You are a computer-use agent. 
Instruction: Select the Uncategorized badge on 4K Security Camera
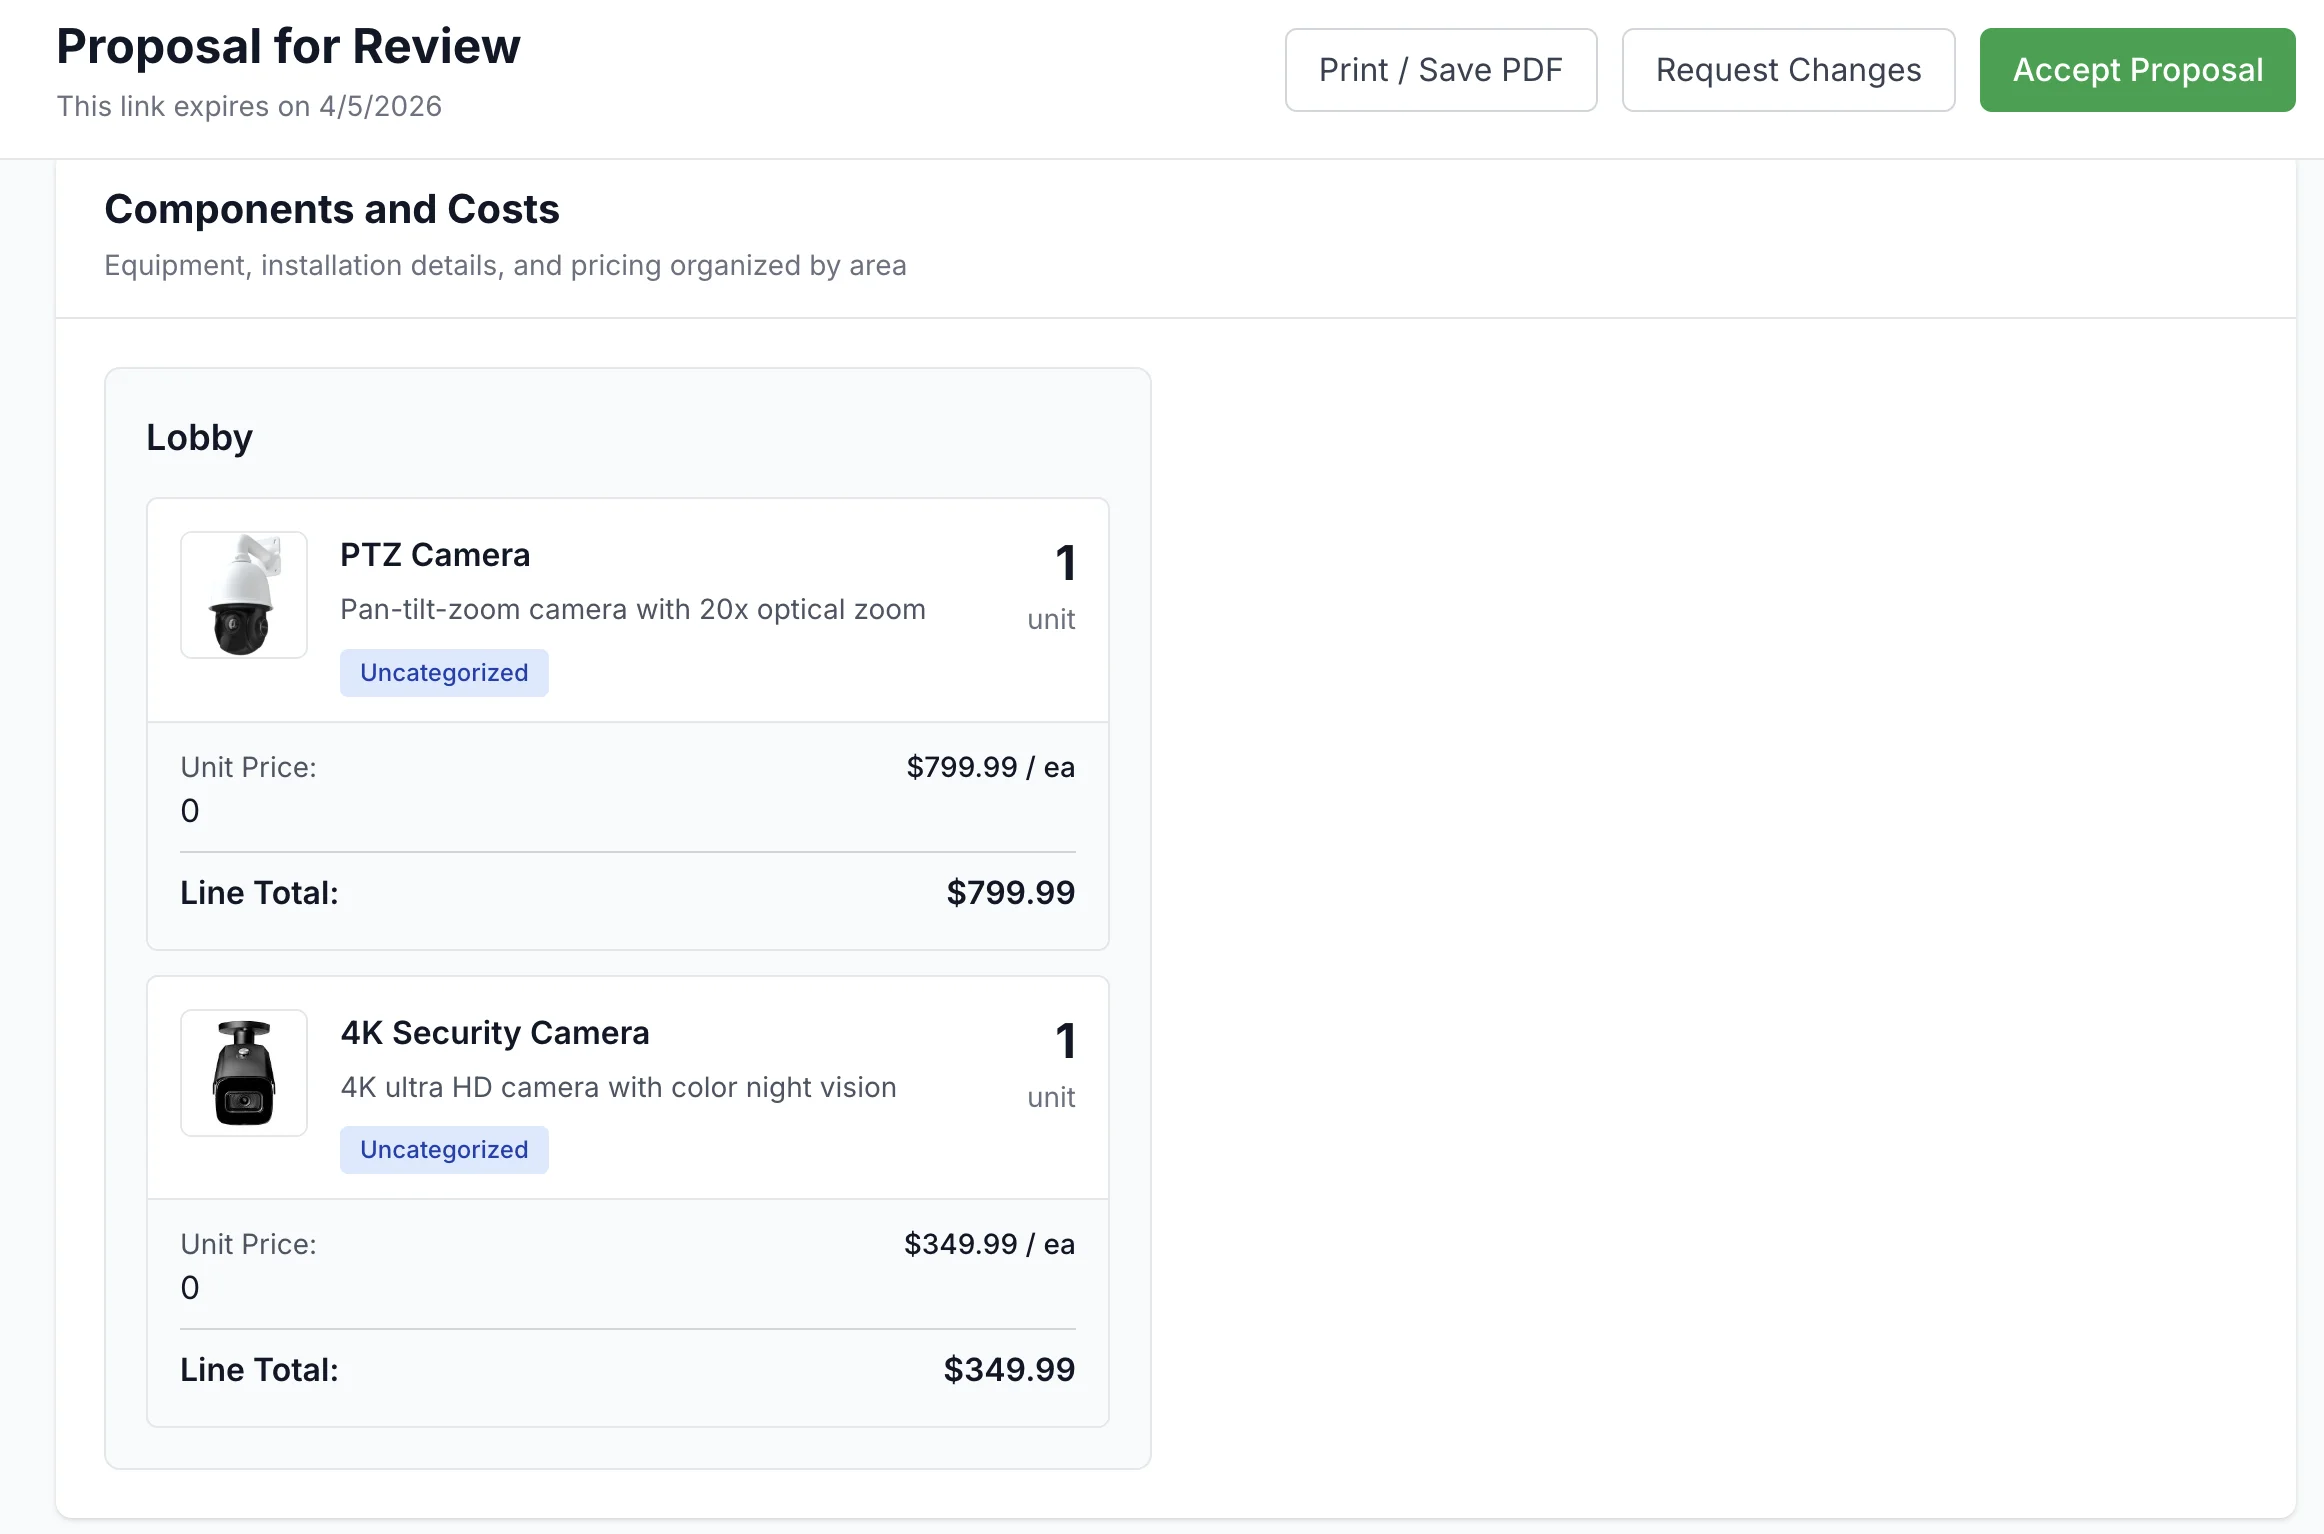(x=443, y=1149)
